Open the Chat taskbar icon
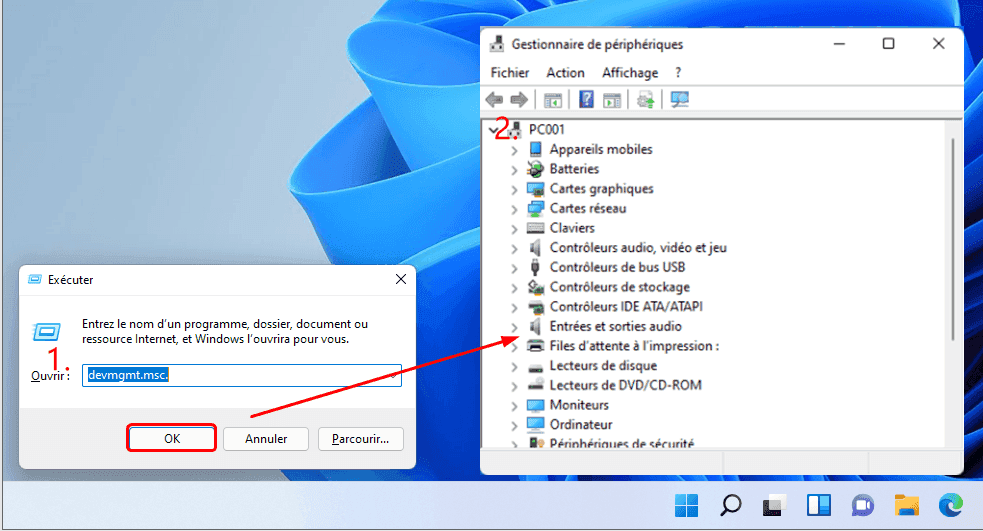 863,505
